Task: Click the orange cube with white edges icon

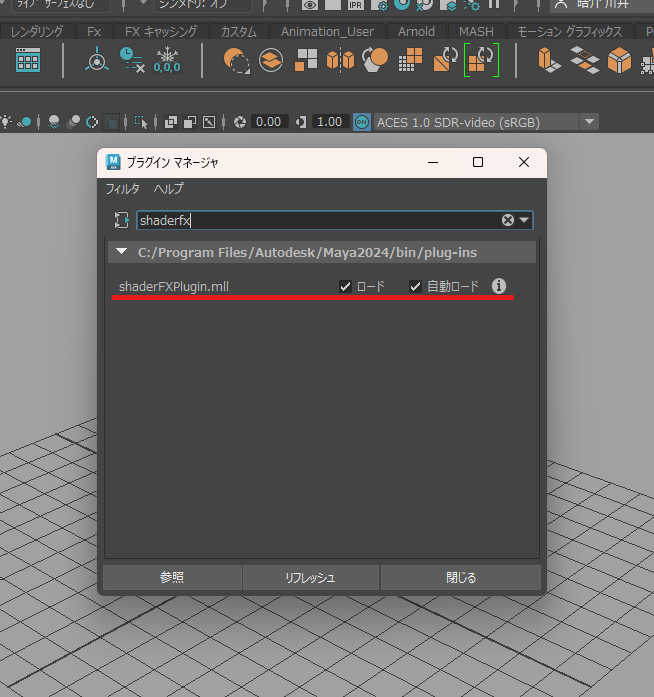Action: coord(619,60)
